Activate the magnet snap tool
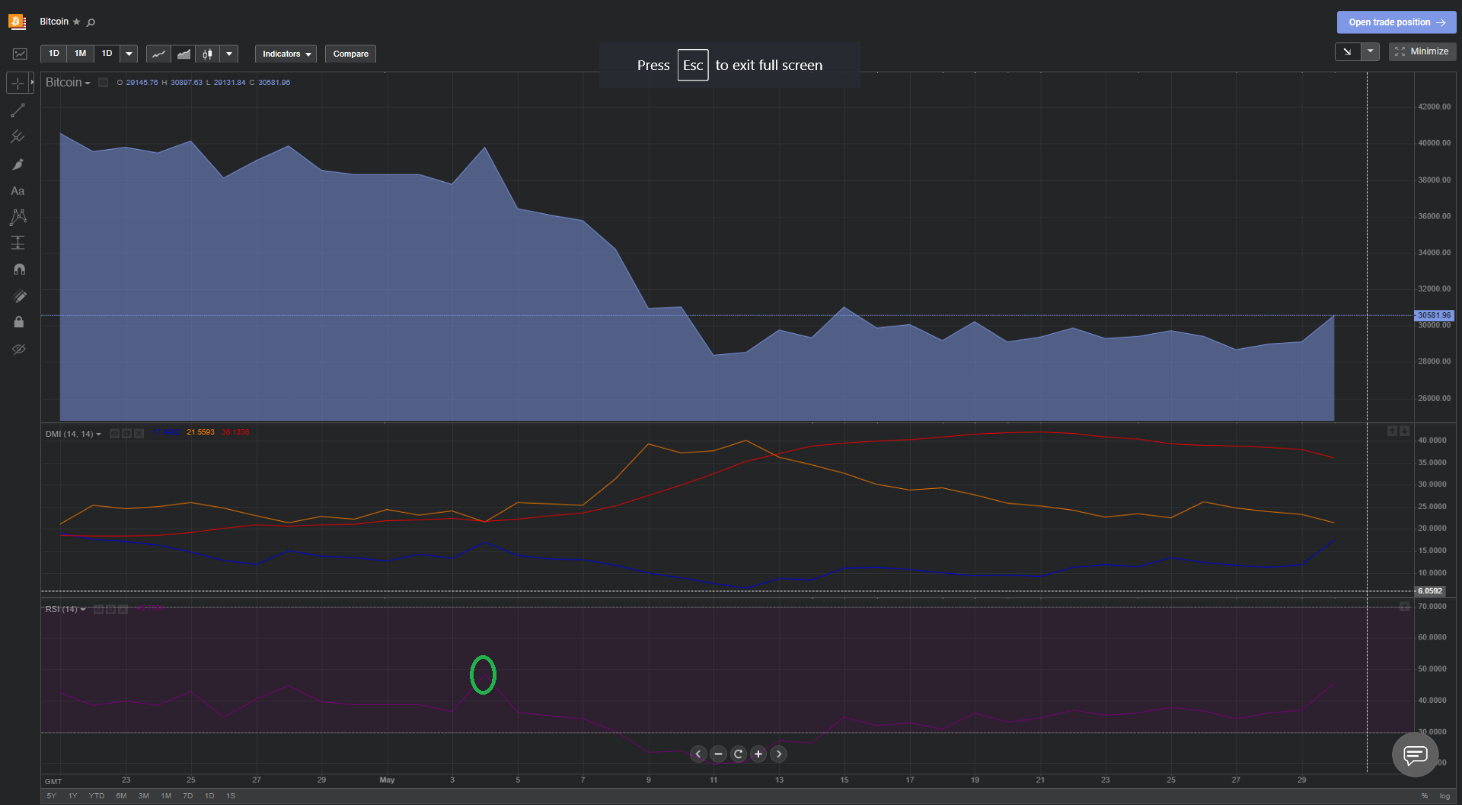The height and width of the screenshot is (805, 1462). [x=18, y=270]
